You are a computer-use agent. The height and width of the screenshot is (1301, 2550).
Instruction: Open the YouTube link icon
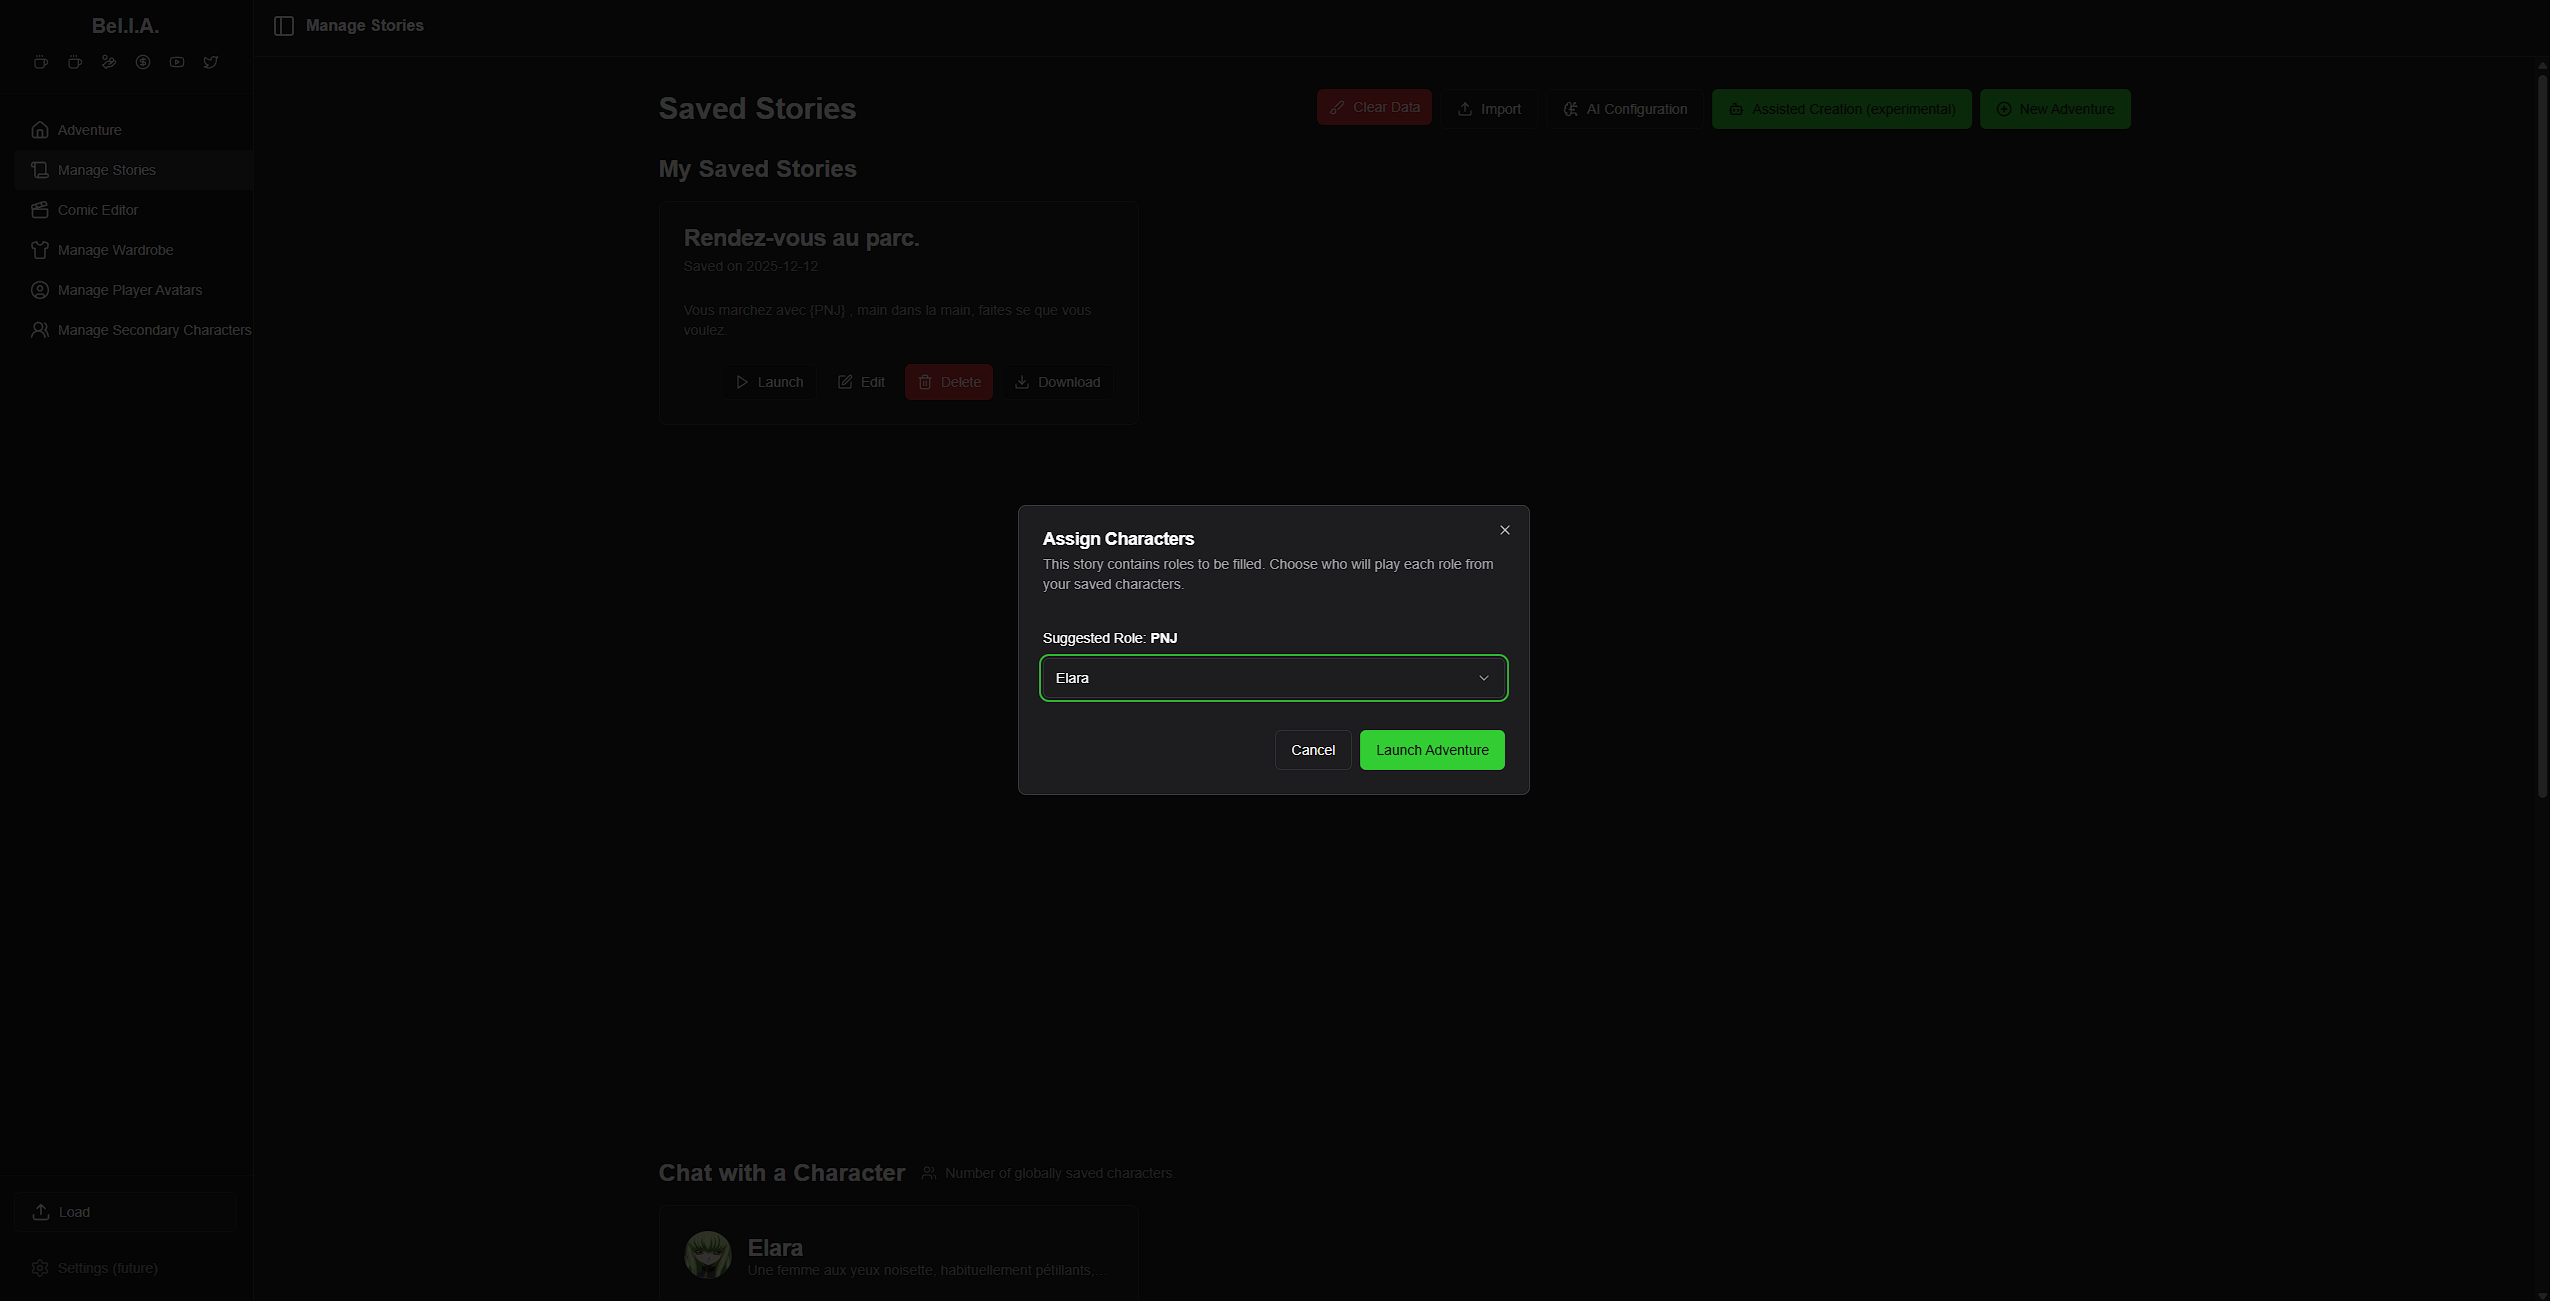pyautogui.click(x=177, y=62)
